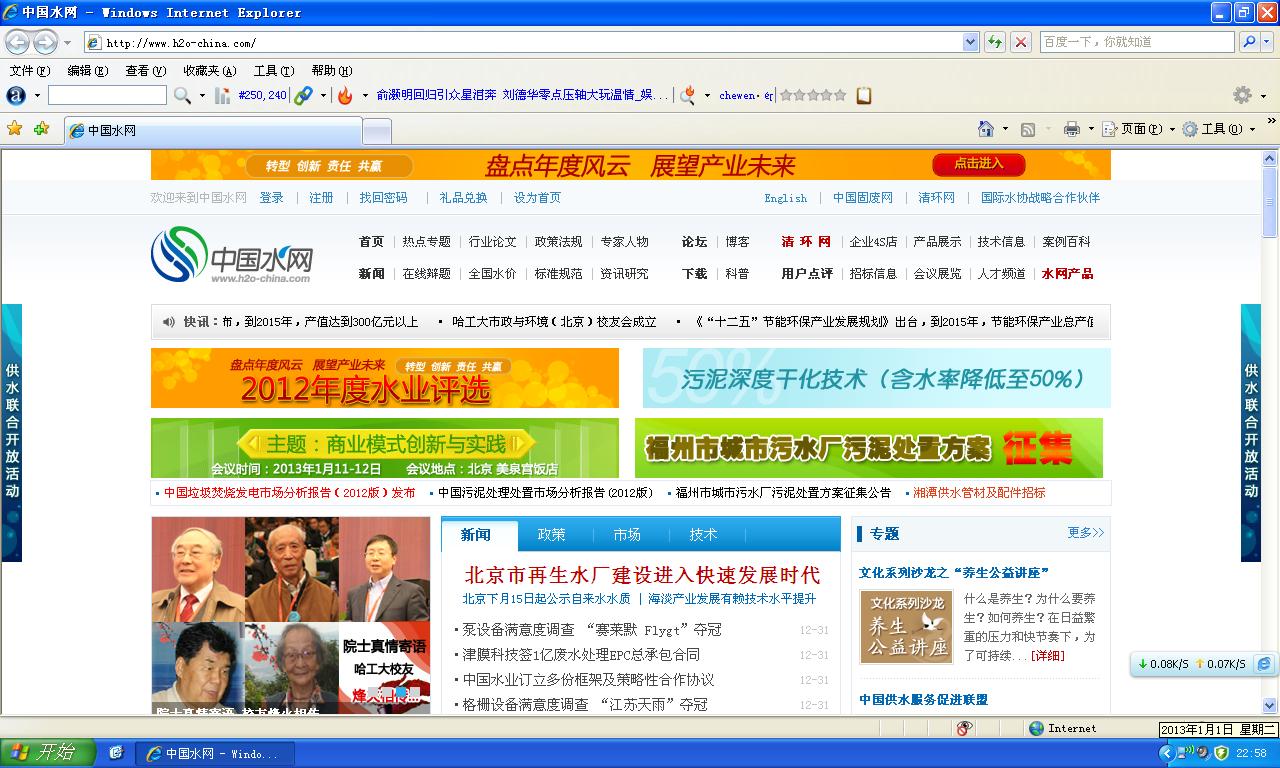Open Alexa toolbar settings gear
The width and height of the screenshot is (1280, 768).
(x=1242, y=95)
